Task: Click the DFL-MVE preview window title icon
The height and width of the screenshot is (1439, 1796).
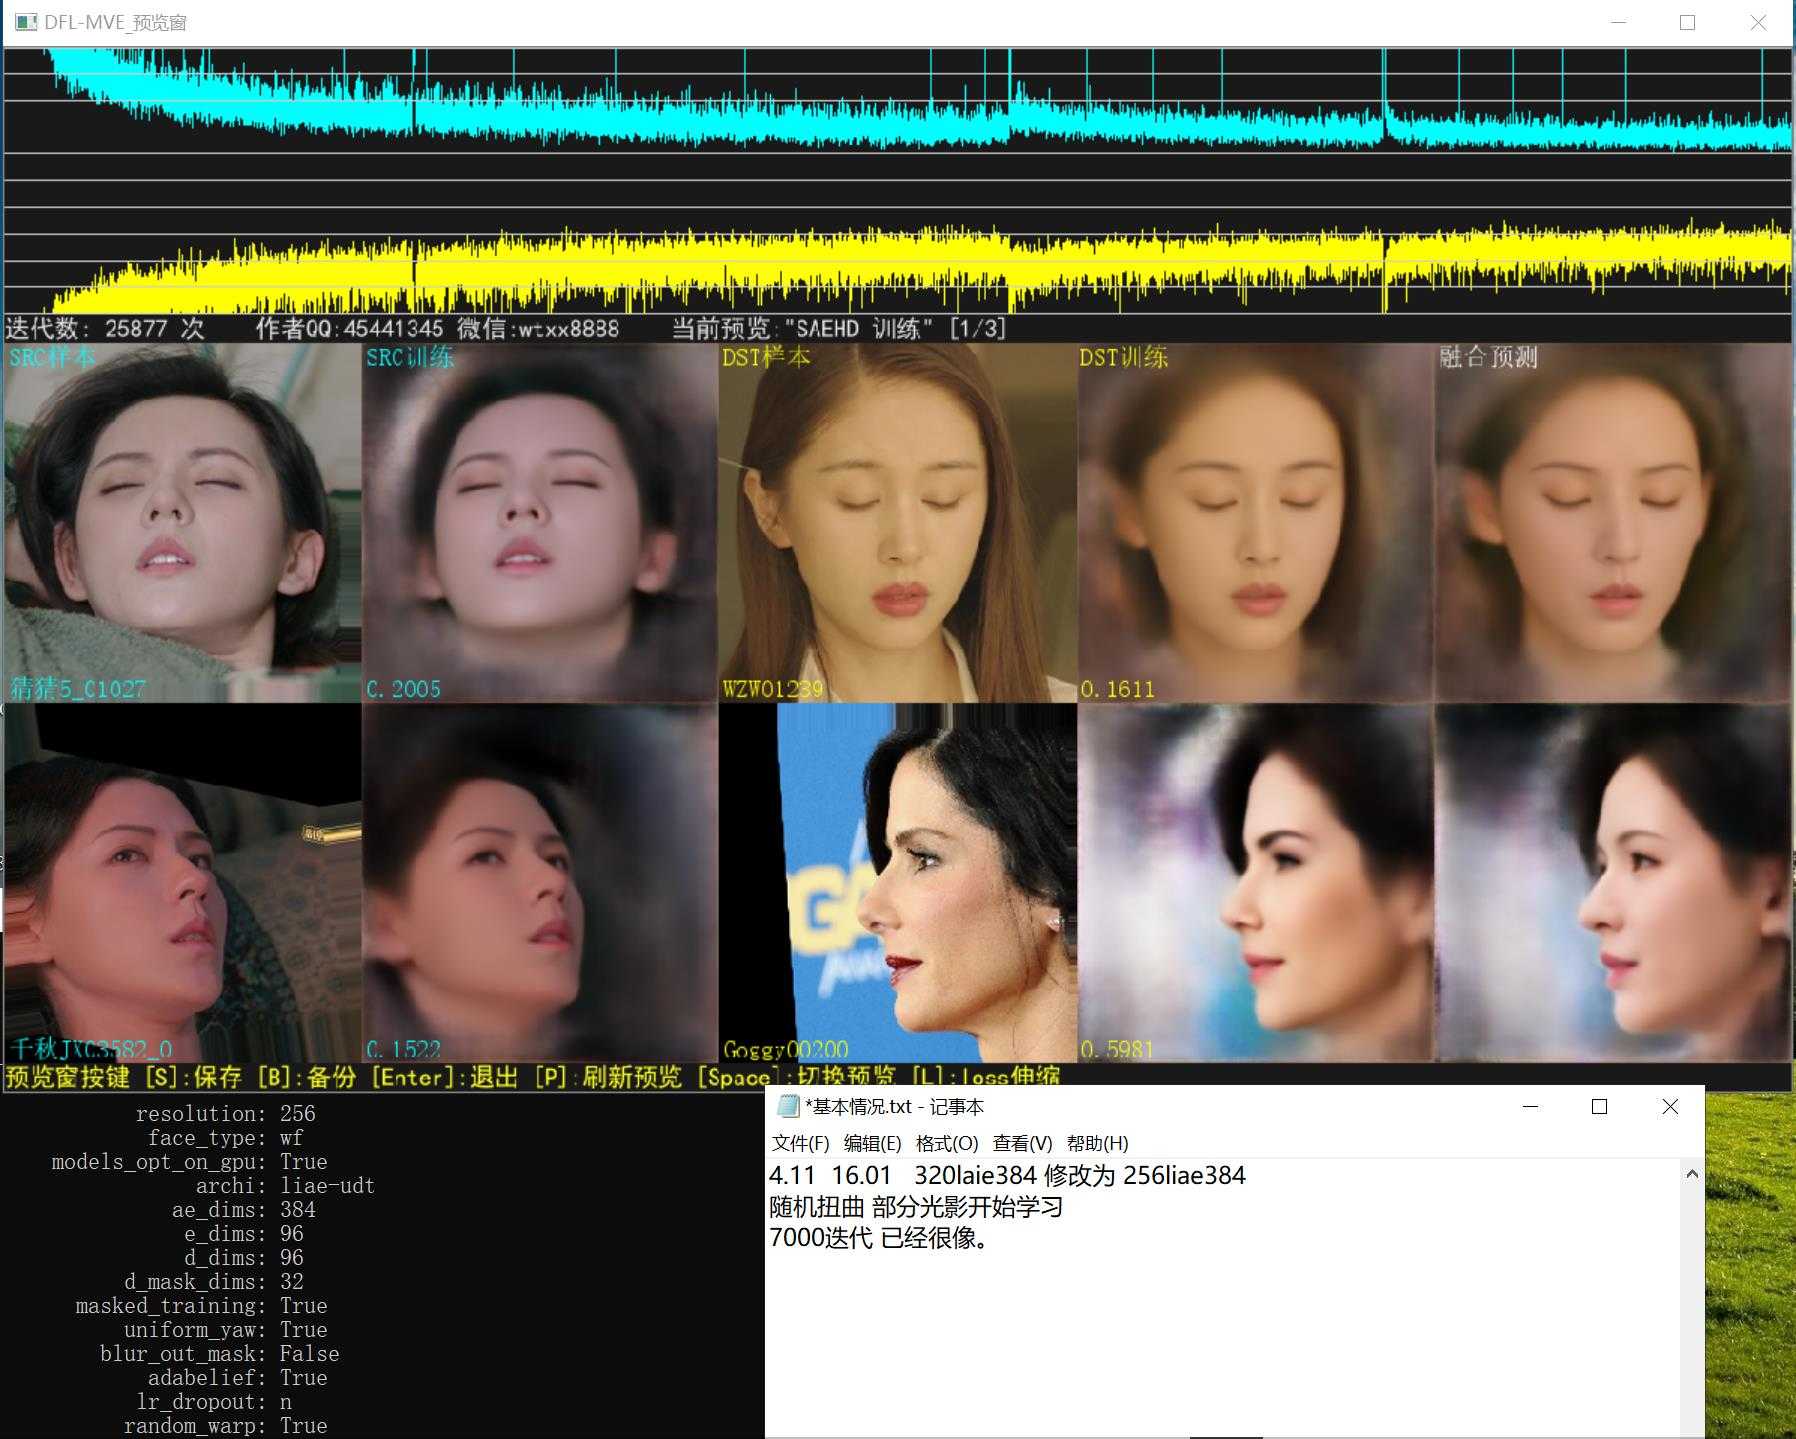Action: 26,22
